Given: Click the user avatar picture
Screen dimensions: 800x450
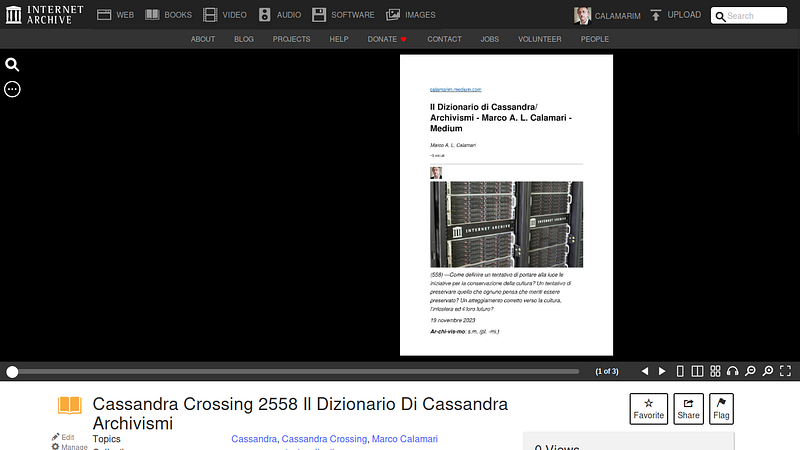Looking at the screenshot, I should [582, 16].
